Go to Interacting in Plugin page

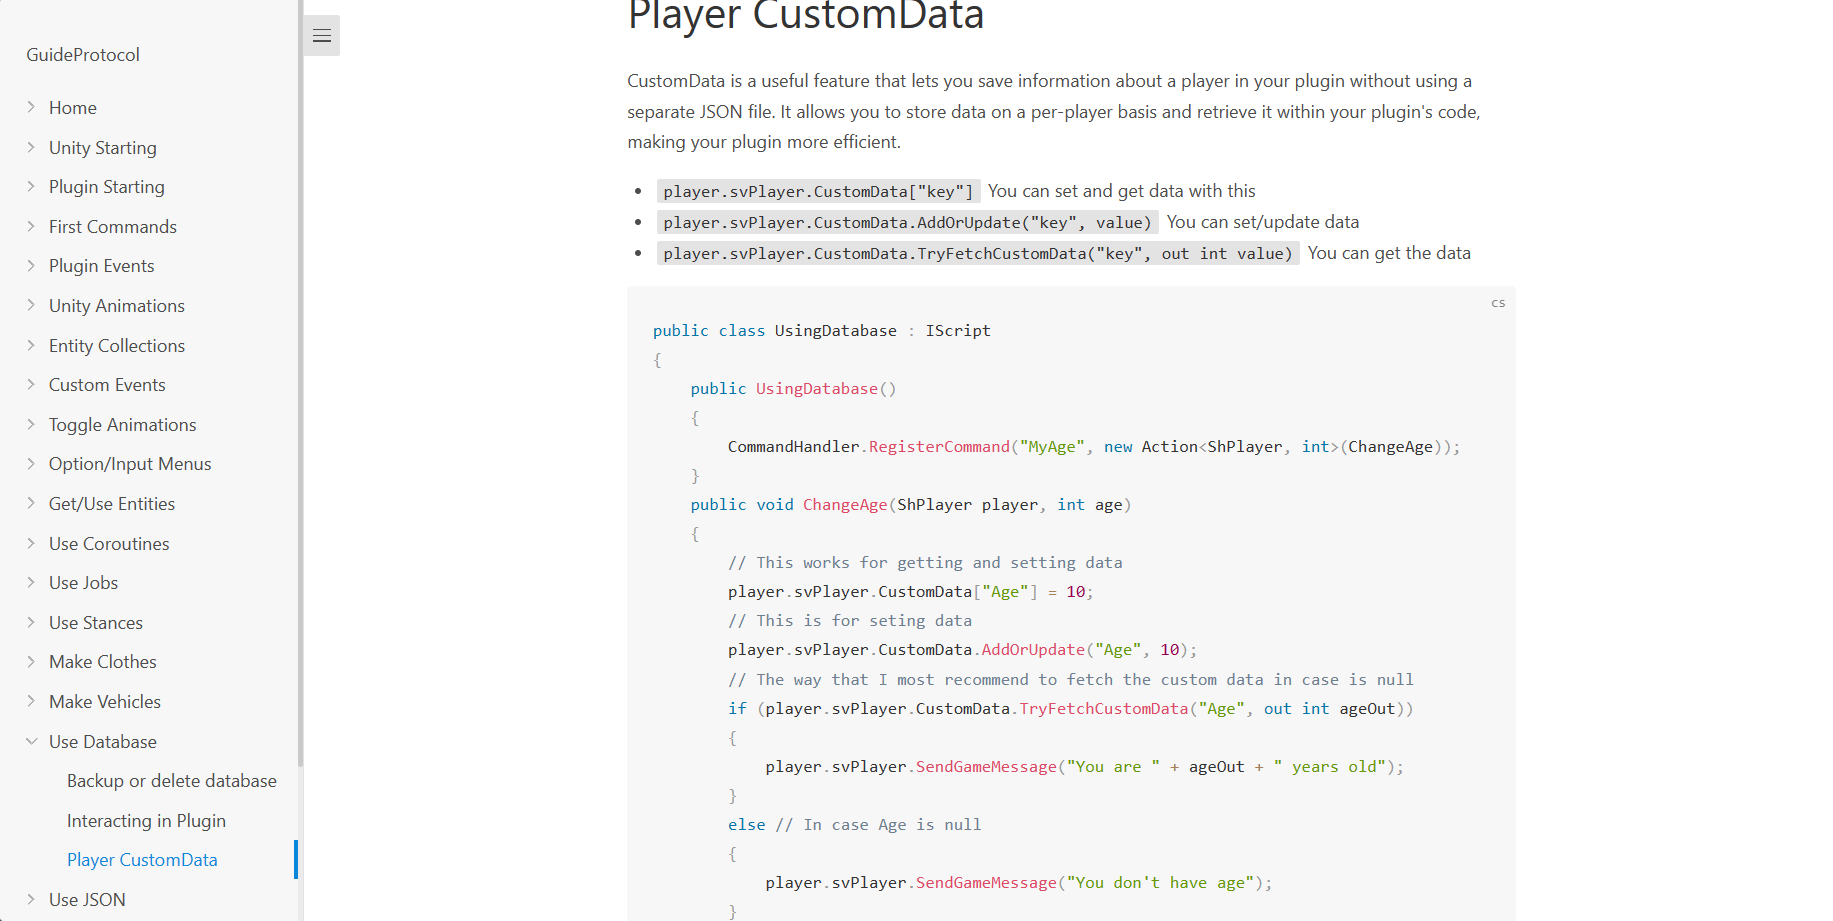[146, 821]
